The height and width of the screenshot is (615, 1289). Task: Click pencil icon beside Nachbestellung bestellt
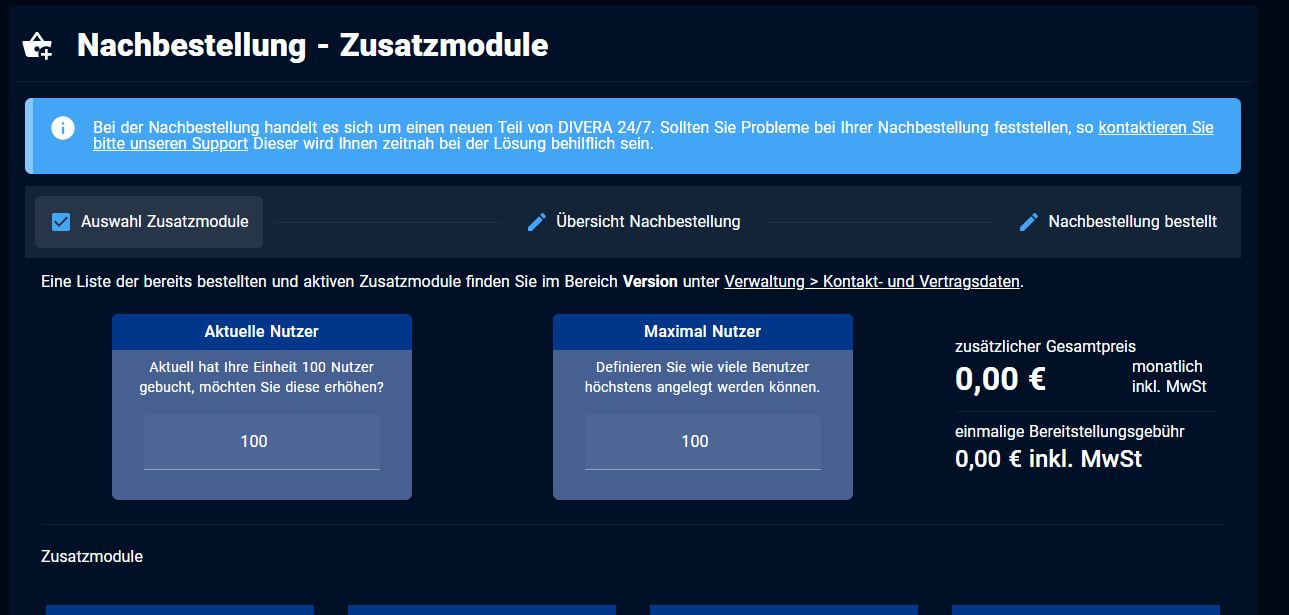(1029, 222)
